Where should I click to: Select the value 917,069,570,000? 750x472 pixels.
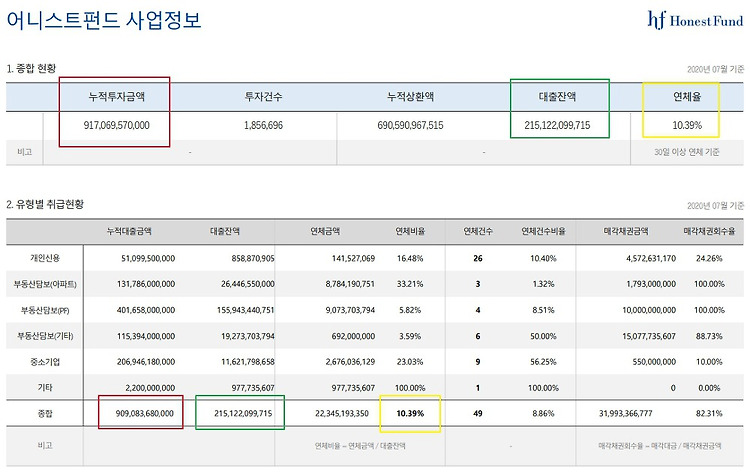coord(117,125)
